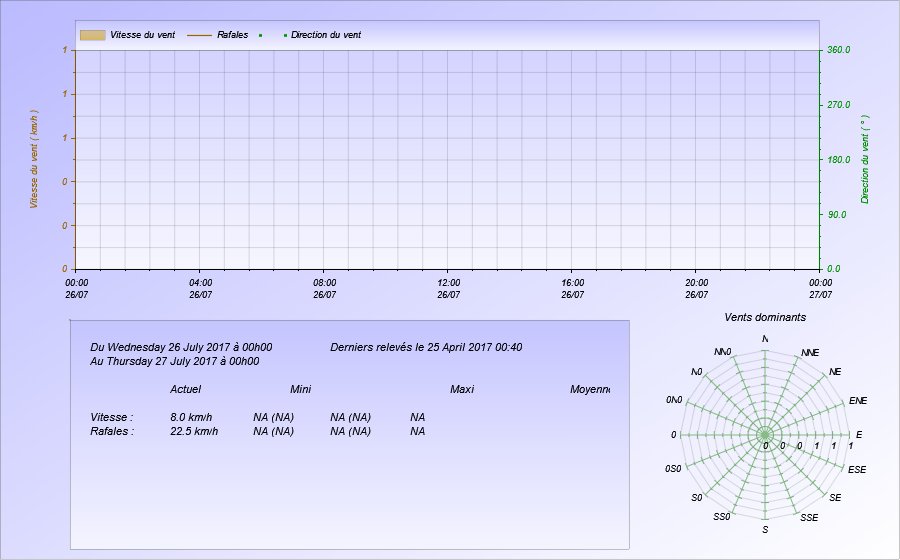Image resolution: width=900 pixels, height=560 pixels.
Task: Click the 'SSE' compass label
Action: [809, 518]
